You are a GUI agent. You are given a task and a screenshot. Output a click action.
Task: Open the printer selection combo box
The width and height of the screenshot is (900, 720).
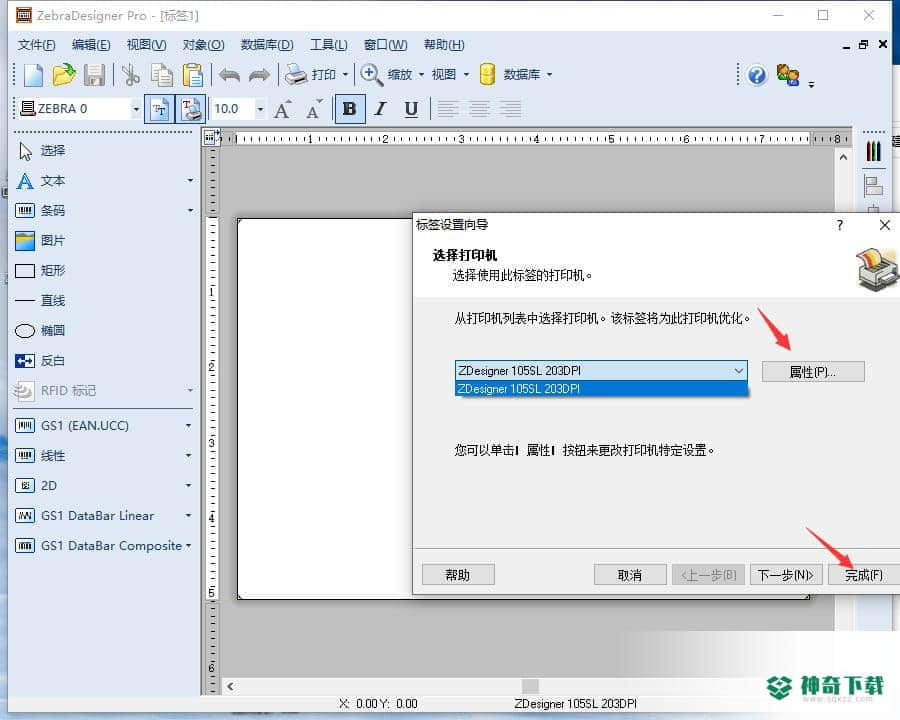(x=601, y=371)
